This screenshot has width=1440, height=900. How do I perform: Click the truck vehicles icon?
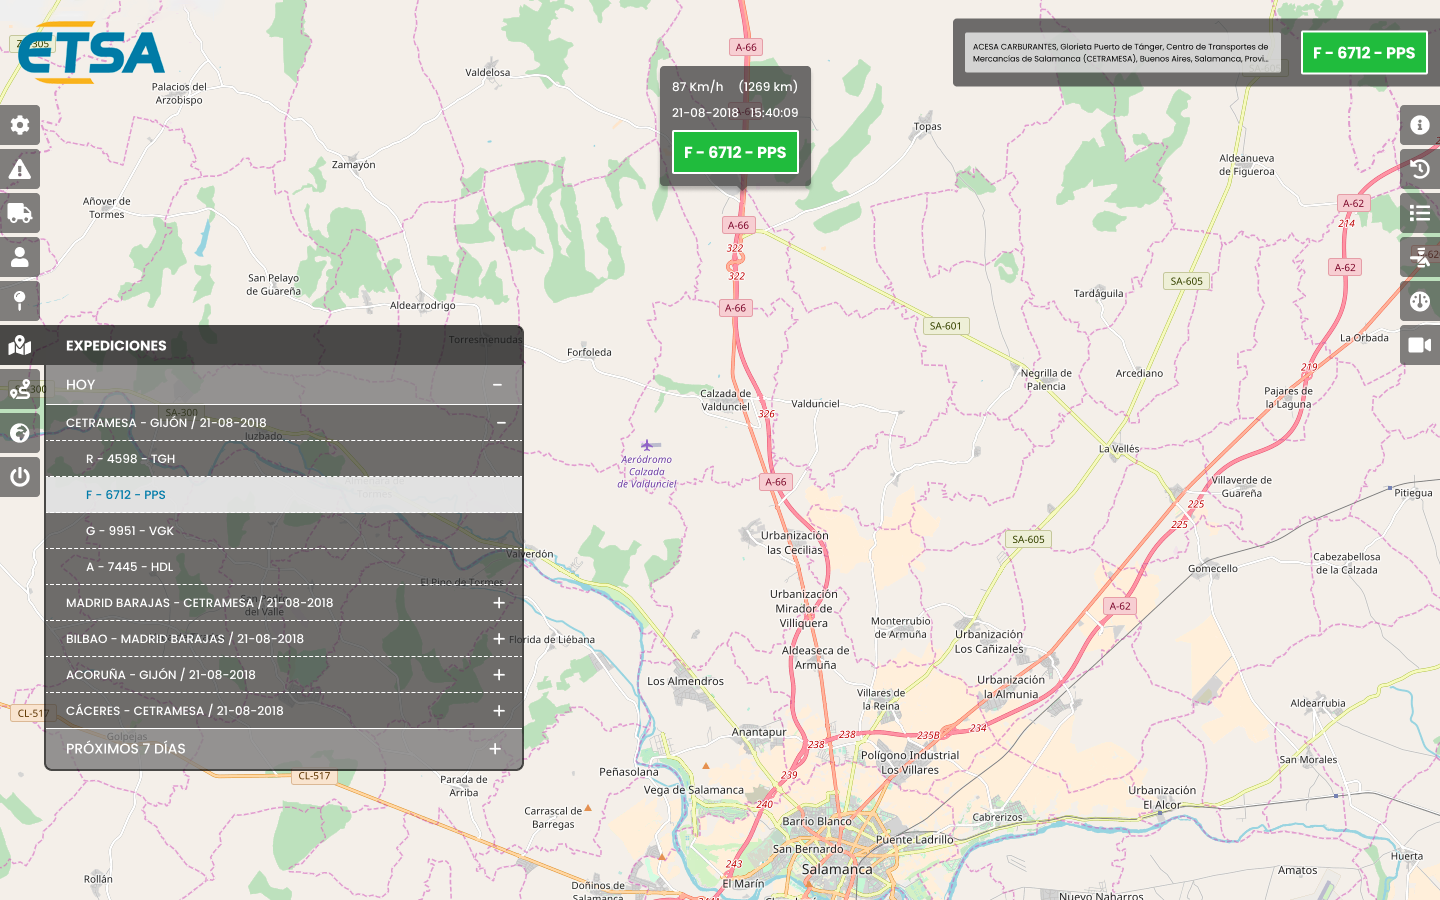tap(19, 213)
